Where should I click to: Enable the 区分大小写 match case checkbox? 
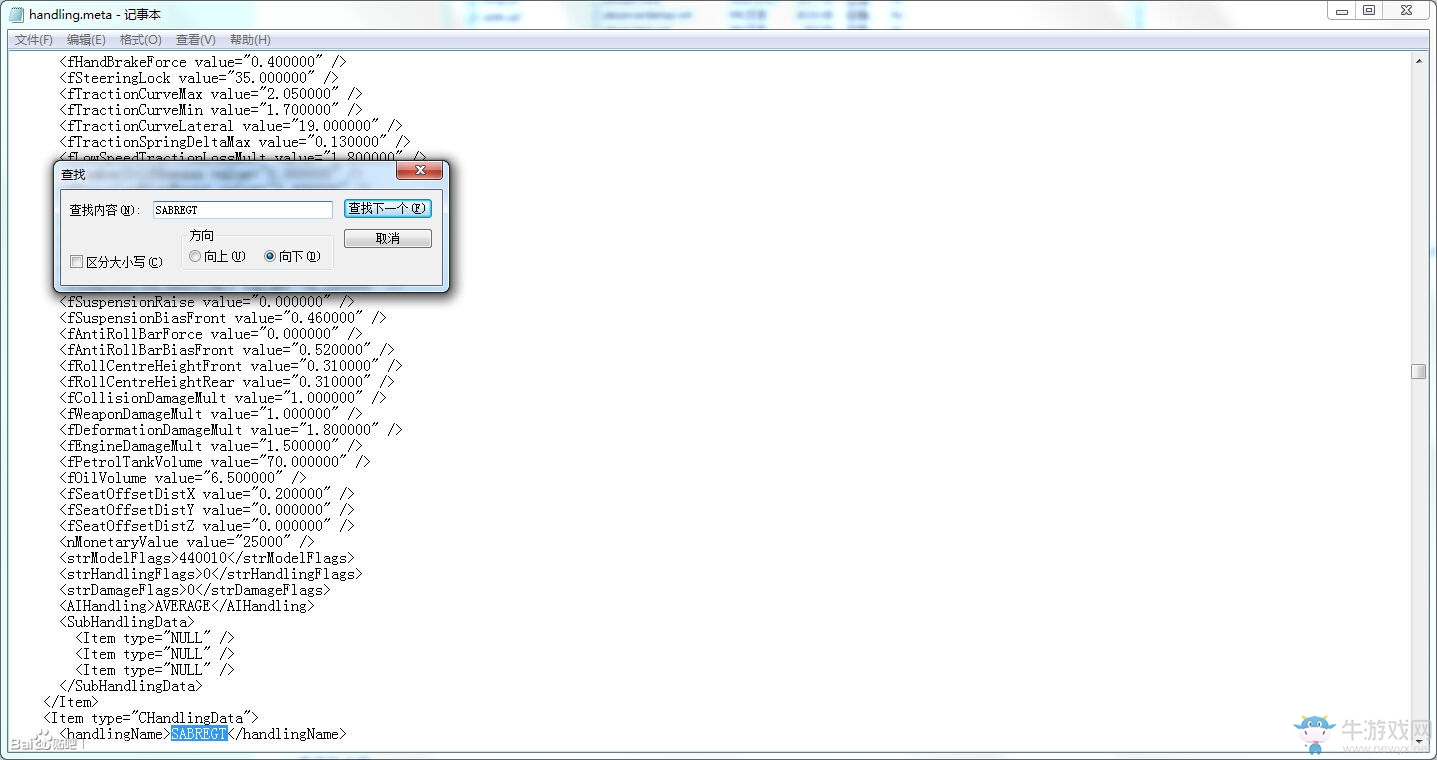pyautogui.click(x=77, y=262)
